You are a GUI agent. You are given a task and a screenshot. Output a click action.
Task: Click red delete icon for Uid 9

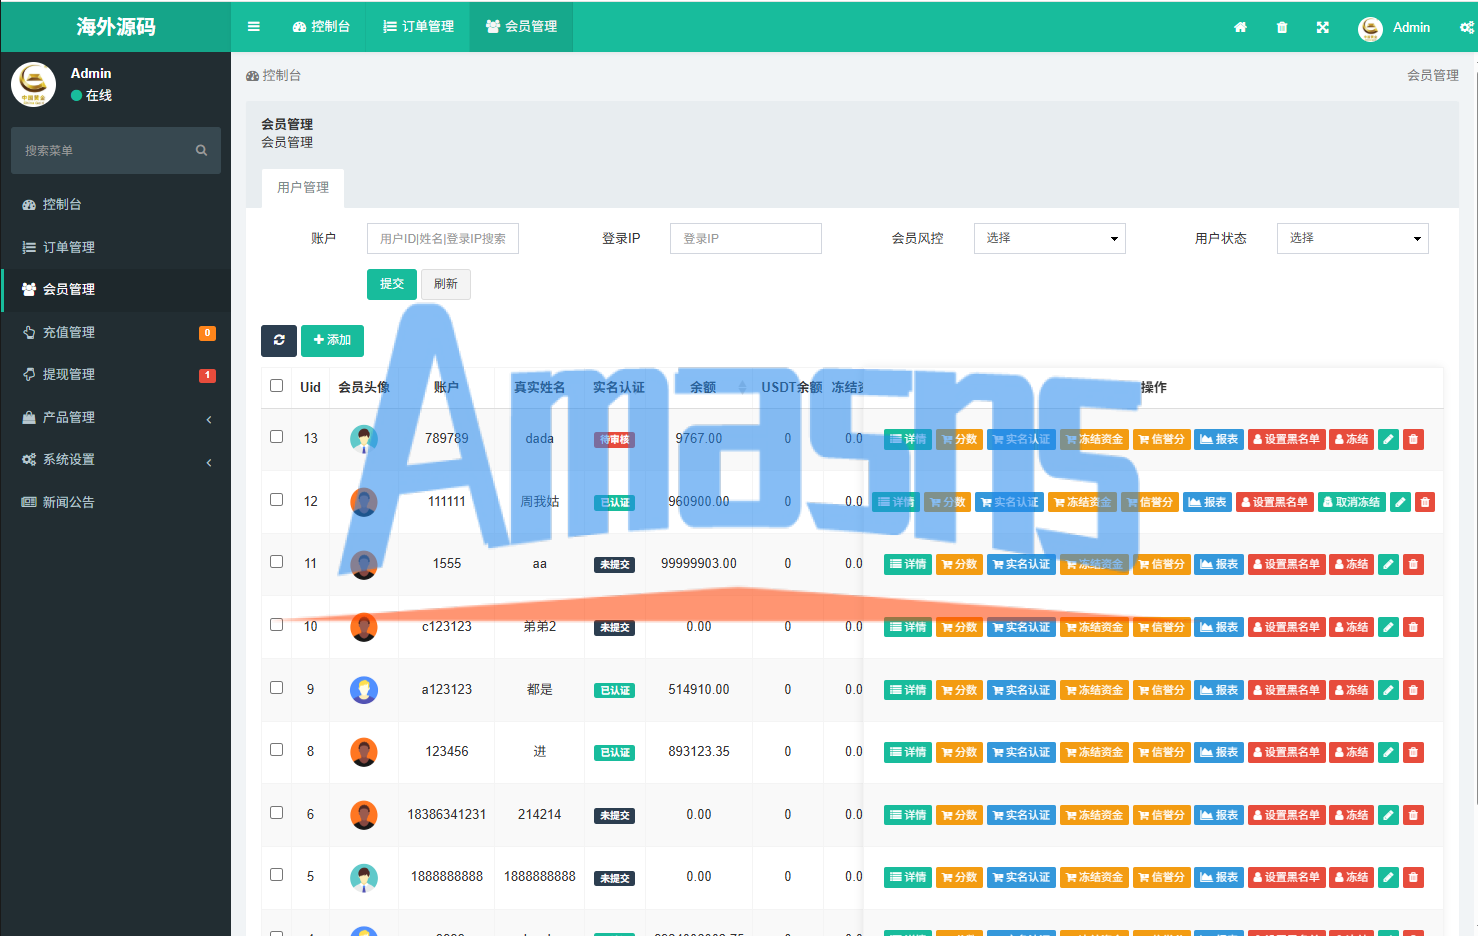[x=1413, y=690]
